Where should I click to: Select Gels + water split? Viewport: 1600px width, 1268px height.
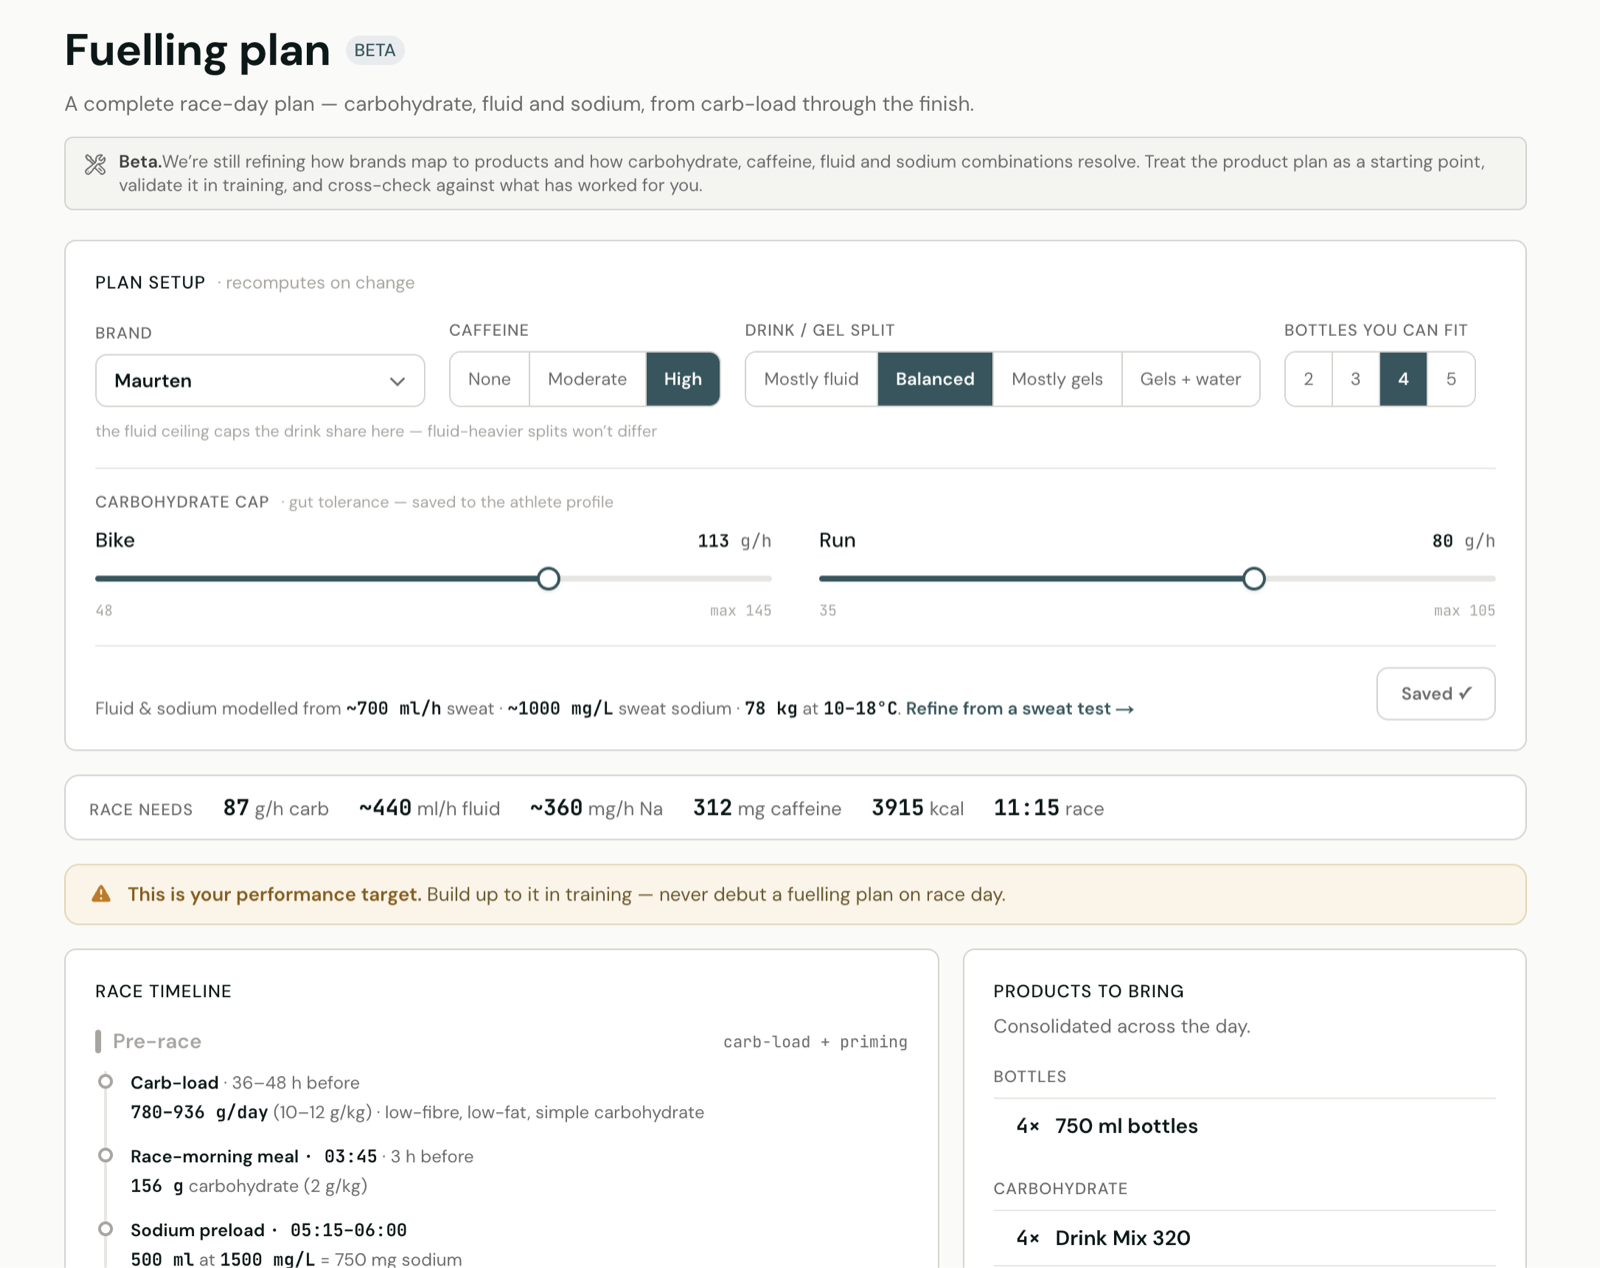point(1190,379)
